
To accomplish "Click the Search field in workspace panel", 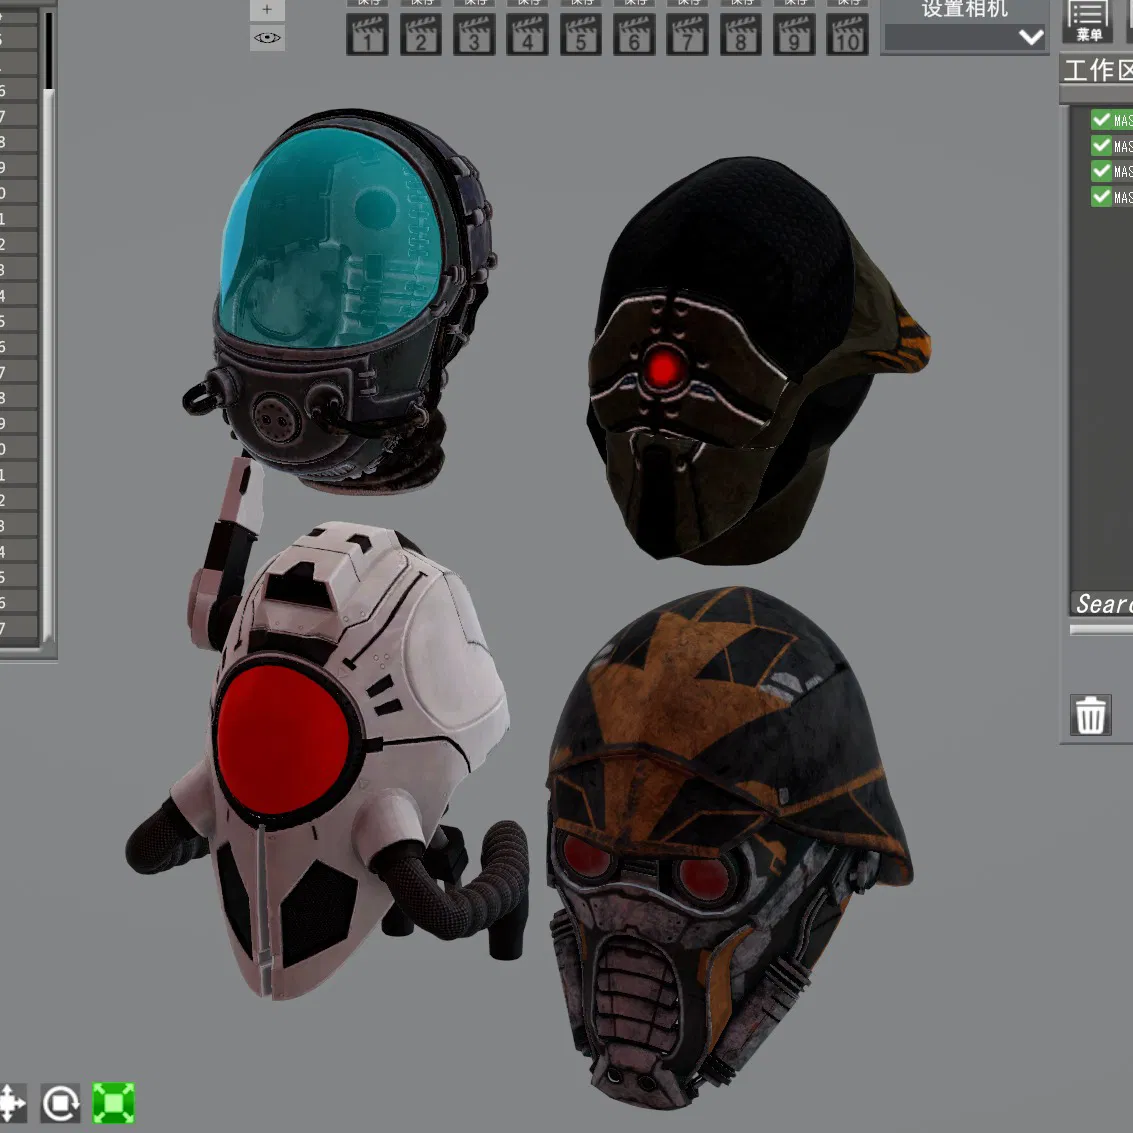I will click(x=1102, y=603).
